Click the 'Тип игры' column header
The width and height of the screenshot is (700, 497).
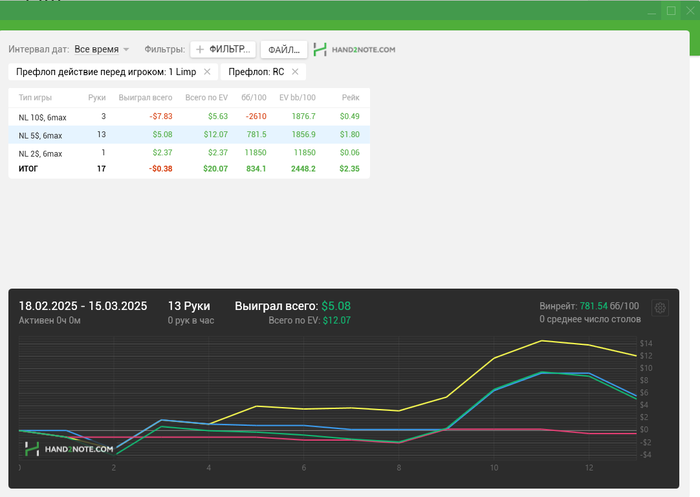pos(35,97)
